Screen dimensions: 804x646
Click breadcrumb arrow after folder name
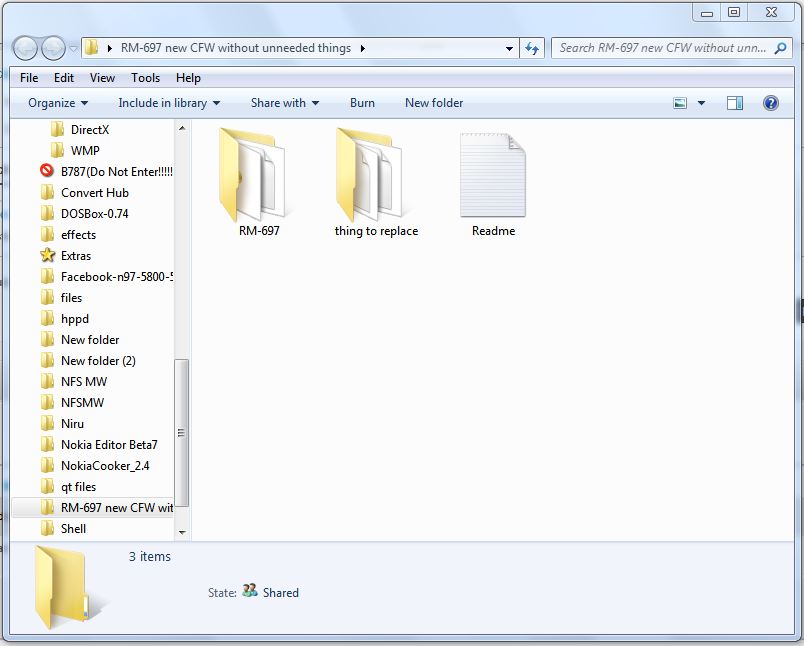tap(363, 48)
